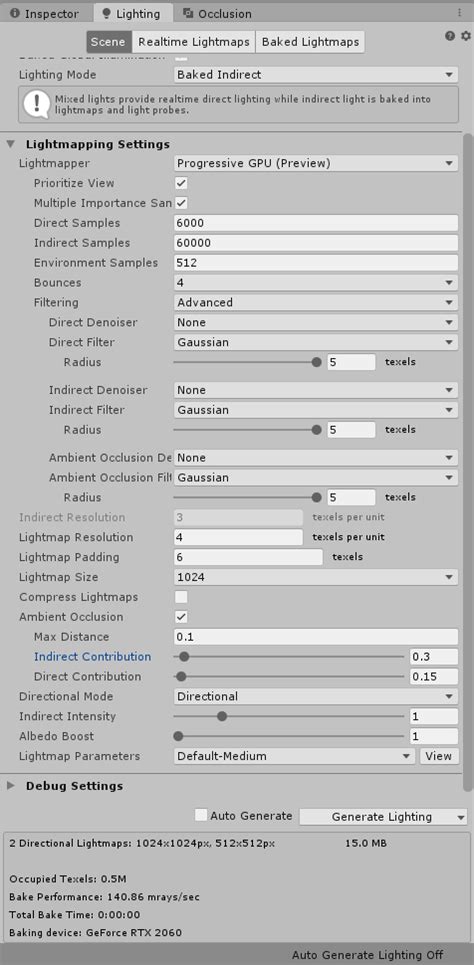Image resolution: width=474 pixels, height=965 pixels.
Task: Open Ambient Occlusion Filter dropdown
Action: 316,478
